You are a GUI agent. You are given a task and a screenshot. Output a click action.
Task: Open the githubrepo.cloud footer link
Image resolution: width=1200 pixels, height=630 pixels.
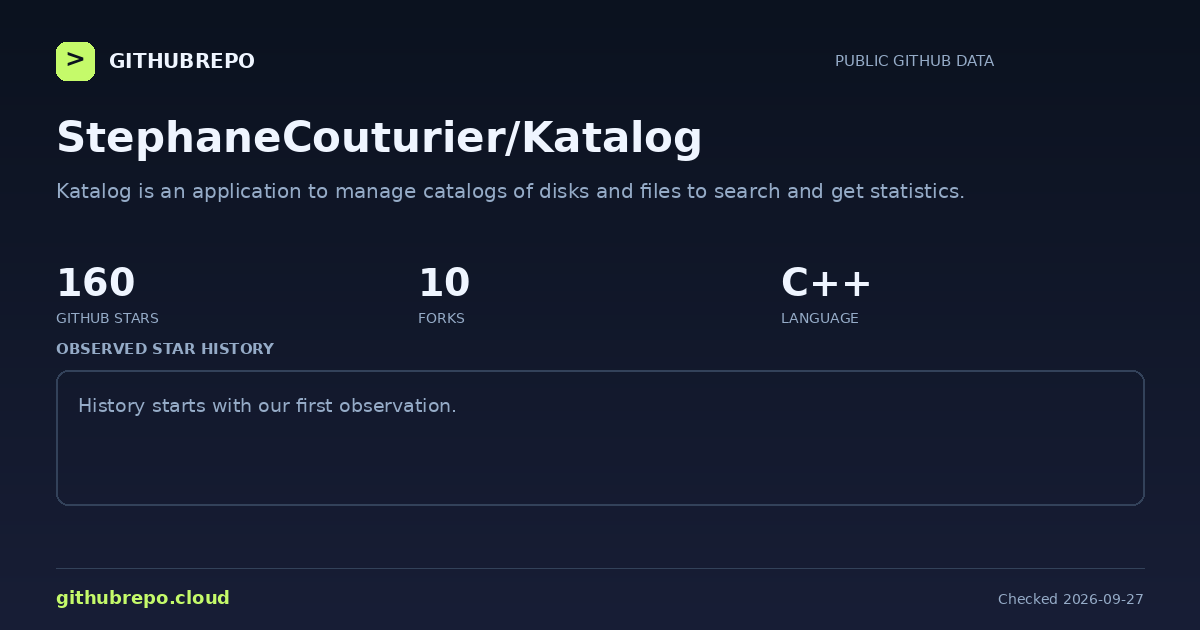coord(143,598)
